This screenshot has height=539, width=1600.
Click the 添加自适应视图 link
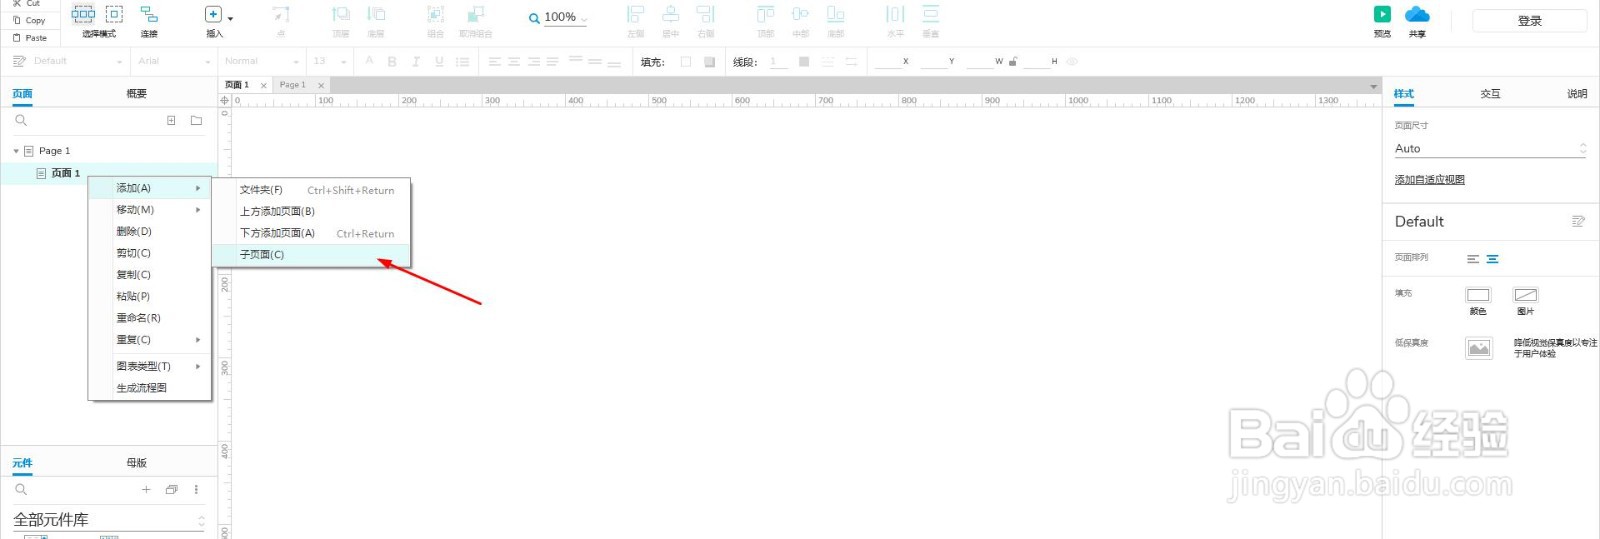pyautogui.click(x=1429, y=180)
